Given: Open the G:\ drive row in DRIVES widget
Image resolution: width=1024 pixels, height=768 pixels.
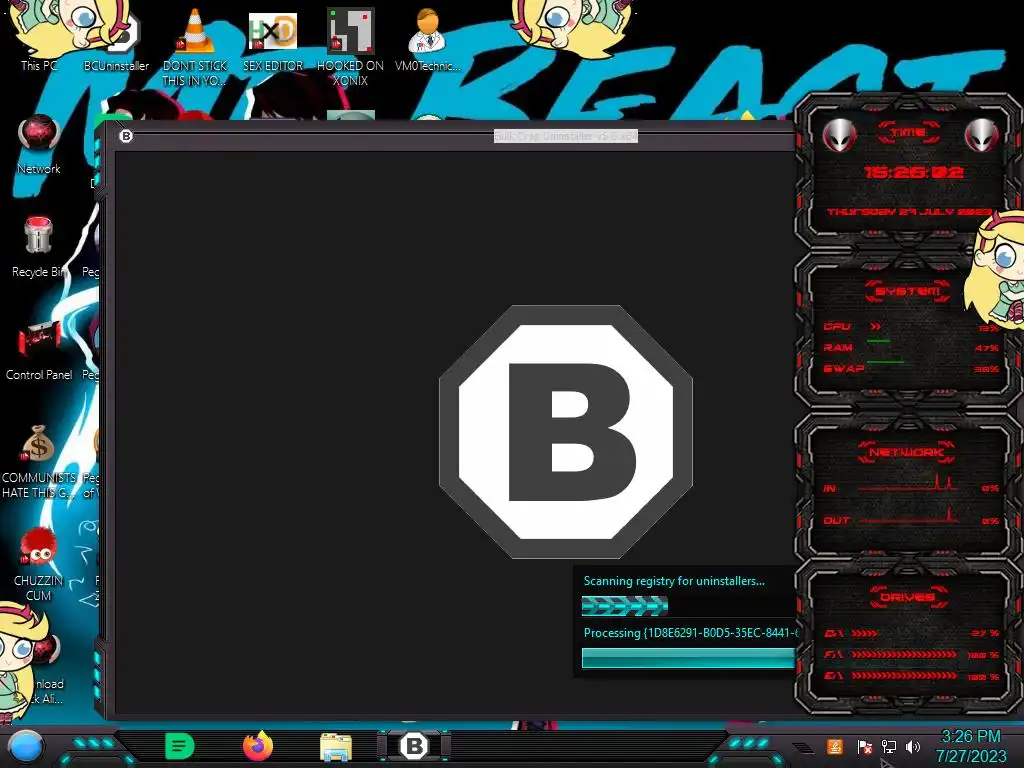Looking at the screenshot, I should [911, 676].
